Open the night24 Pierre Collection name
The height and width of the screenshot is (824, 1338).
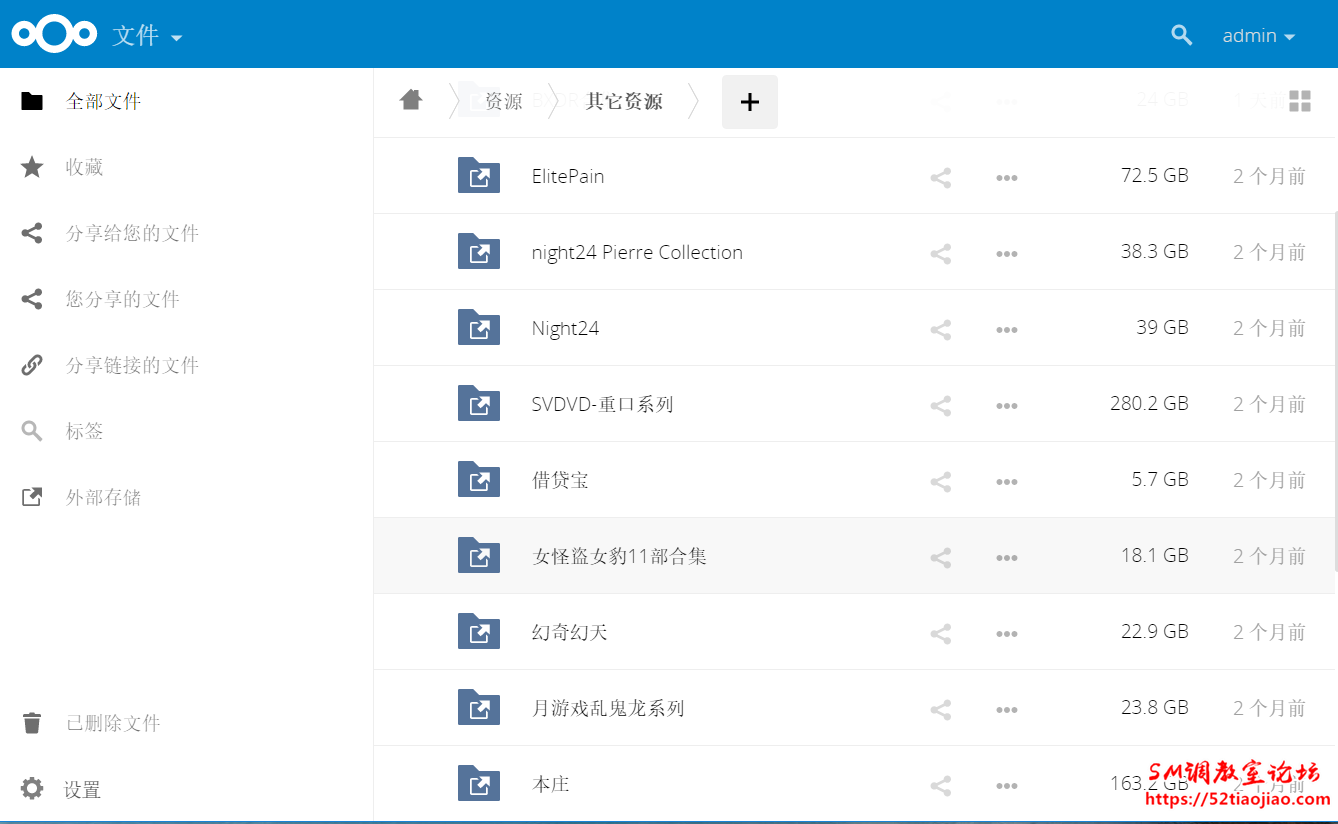[x=637, y=252]
